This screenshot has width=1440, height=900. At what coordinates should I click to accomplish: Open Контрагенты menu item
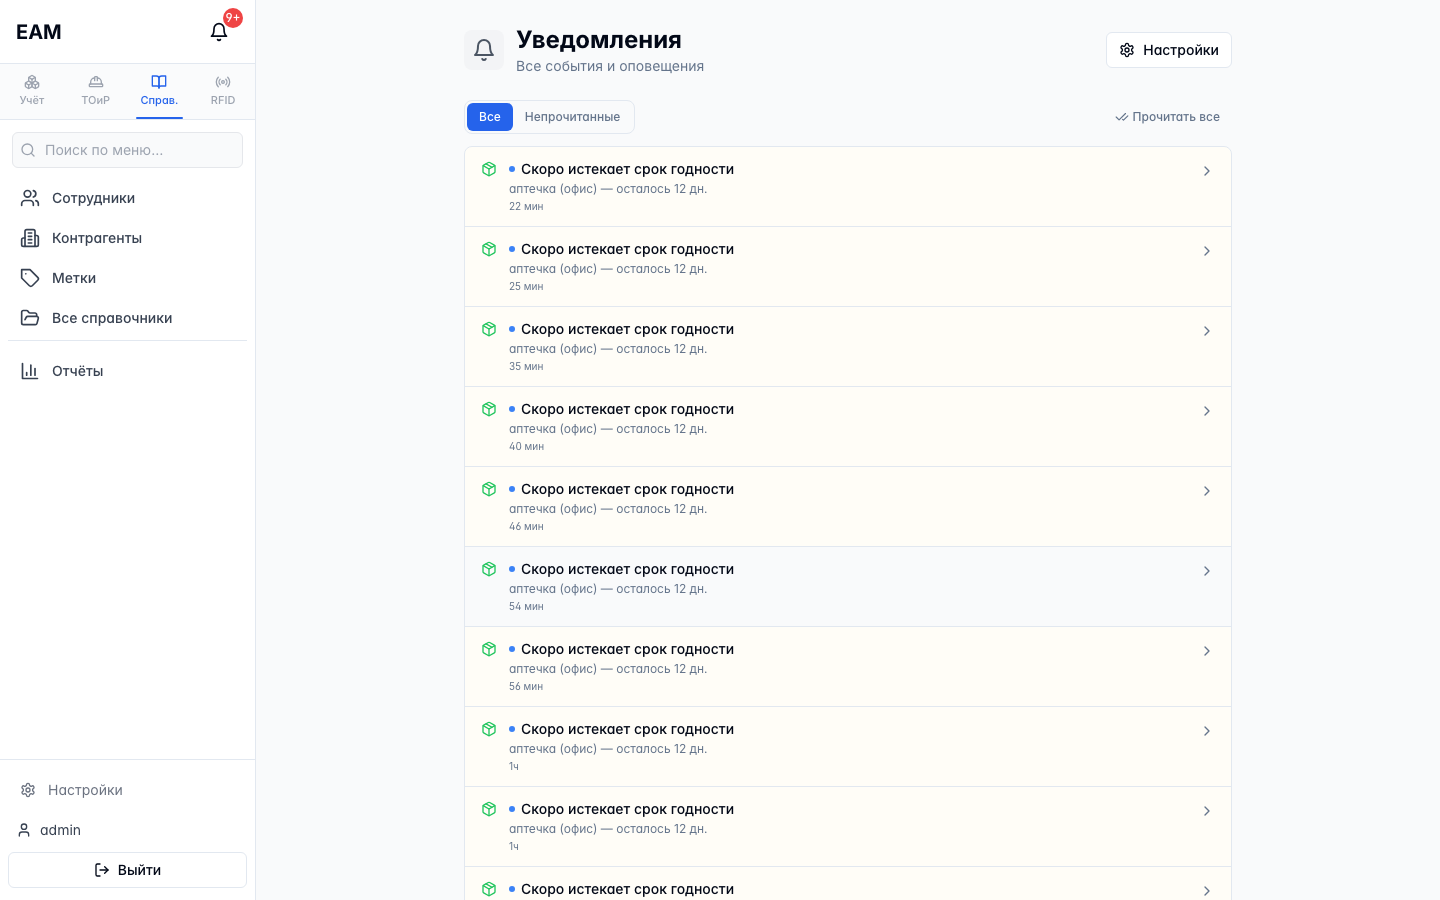127,238
